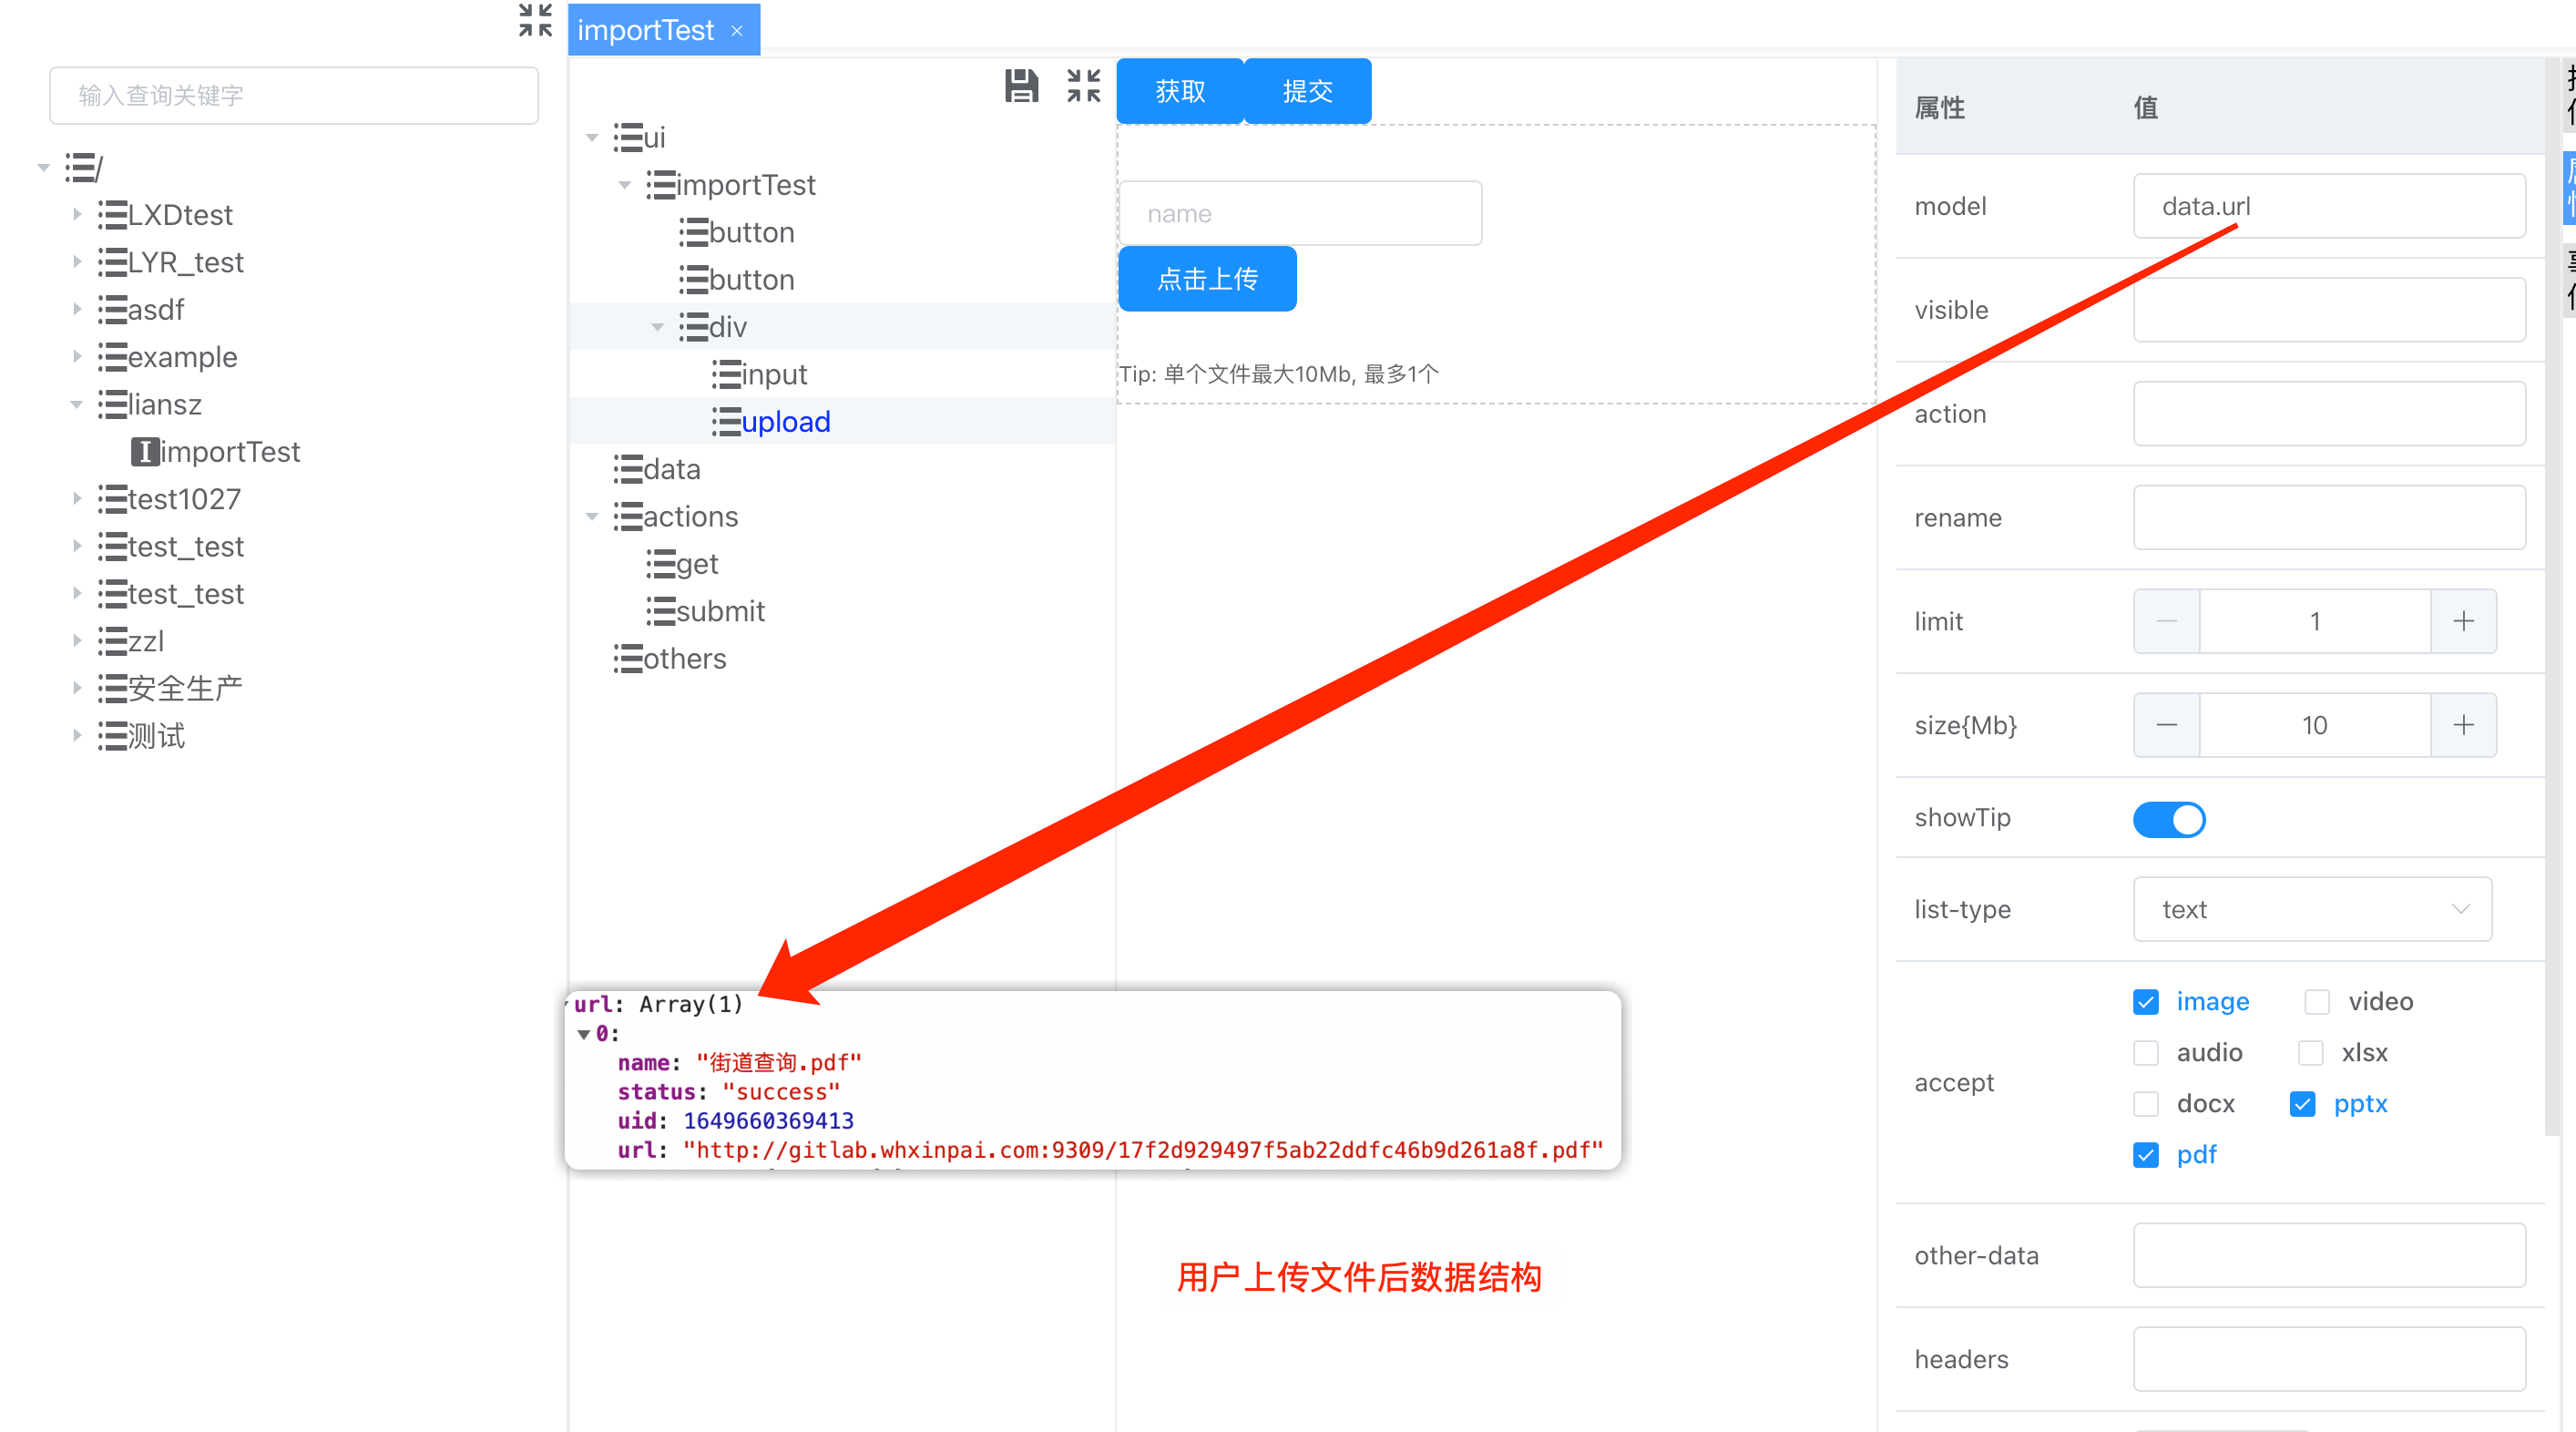Decrease the limit value with minus

point(2166,622)
